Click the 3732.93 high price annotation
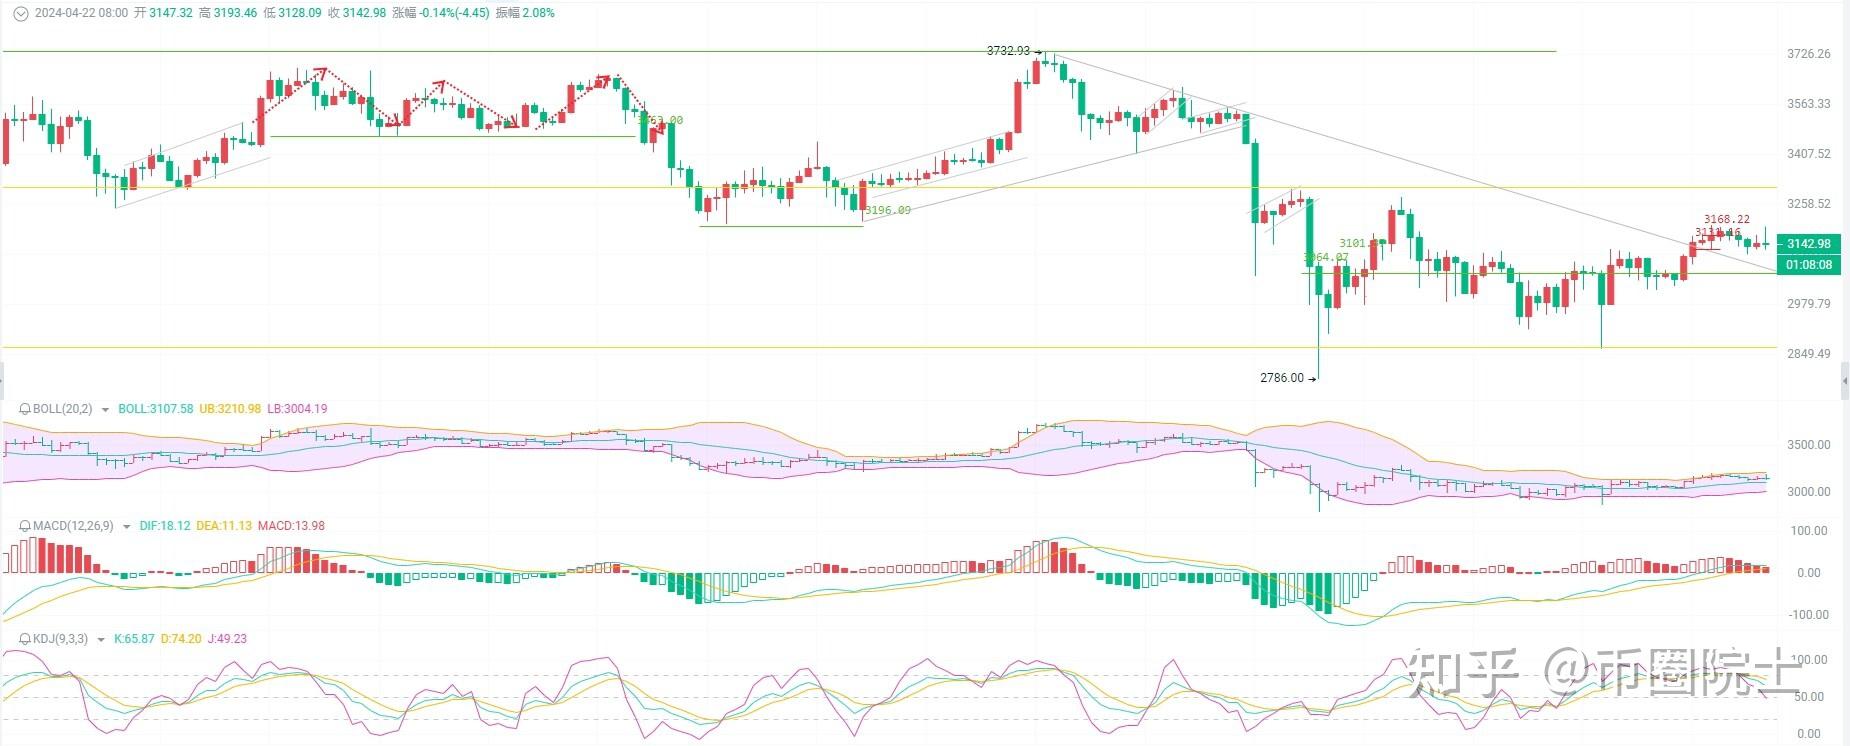The width and height of the screenshot is (1850, 746). tap(1008, 51)
